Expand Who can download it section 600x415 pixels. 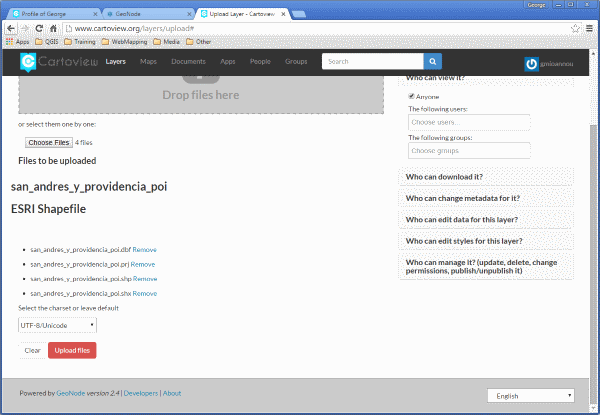pyautogui.click(x=486, y=177)
